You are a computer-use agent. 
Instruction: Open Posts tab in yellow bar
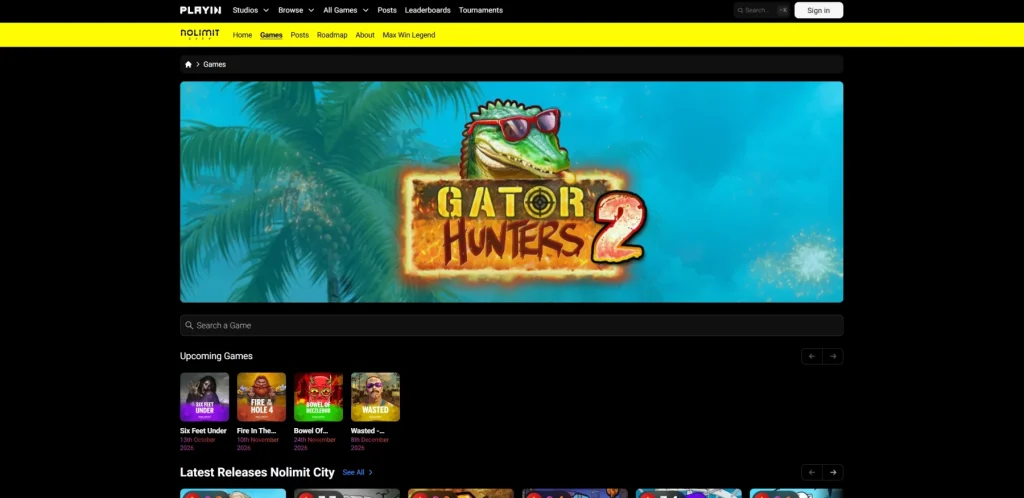pos(300,35)
